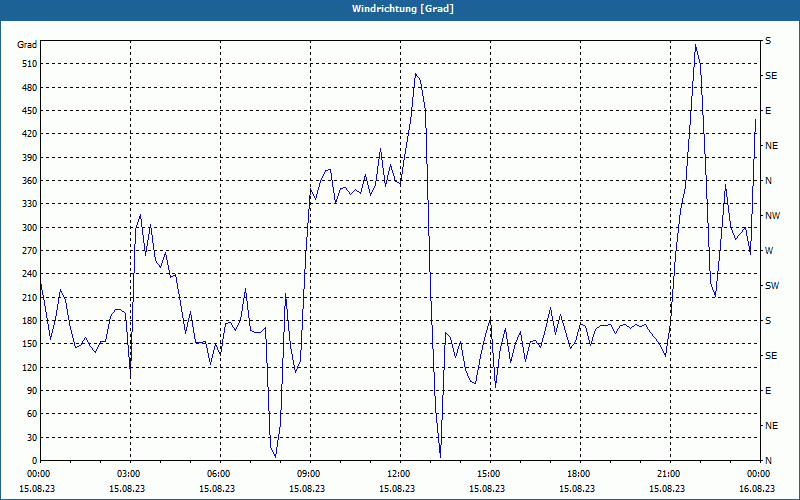Screen dimensions: 800x500
Task: Select the 150 y-axis value
Action: coord(30,344)
